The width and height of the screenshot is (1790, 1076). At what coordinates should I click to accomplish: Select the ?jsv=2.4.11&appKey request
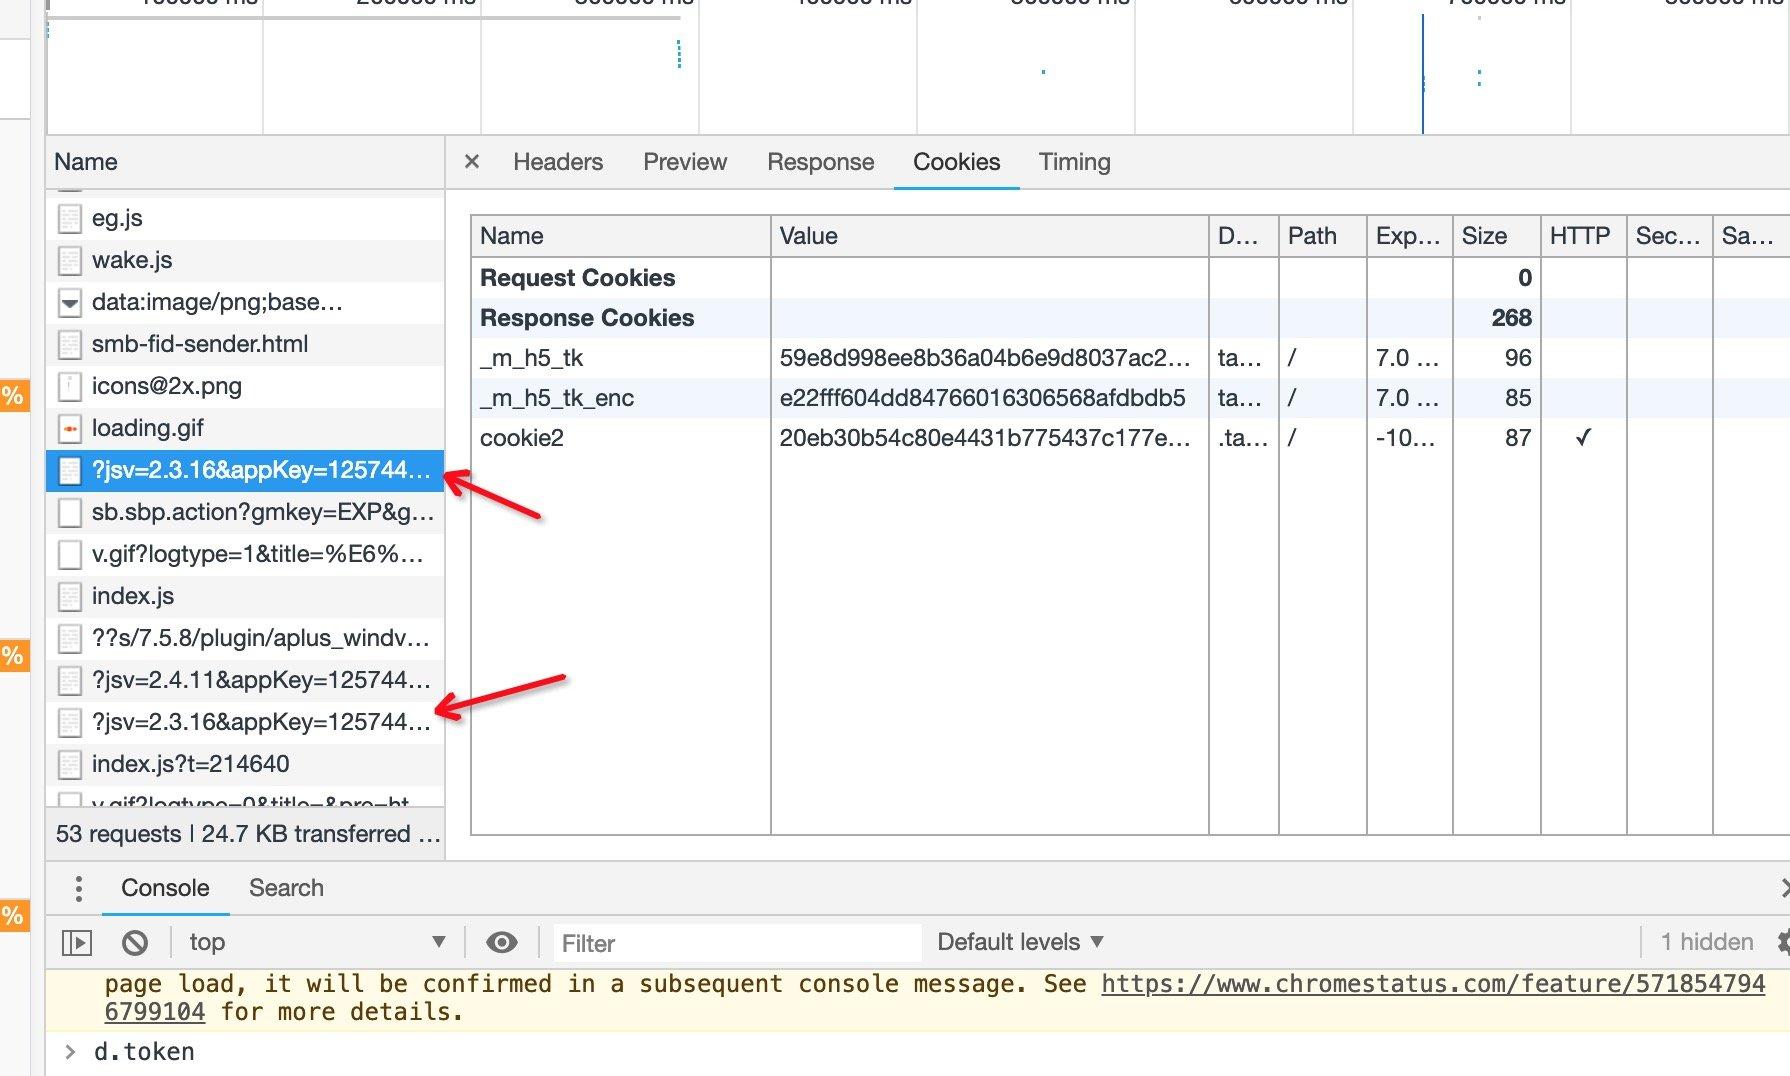pyautogui.click(x=245, y=680)
